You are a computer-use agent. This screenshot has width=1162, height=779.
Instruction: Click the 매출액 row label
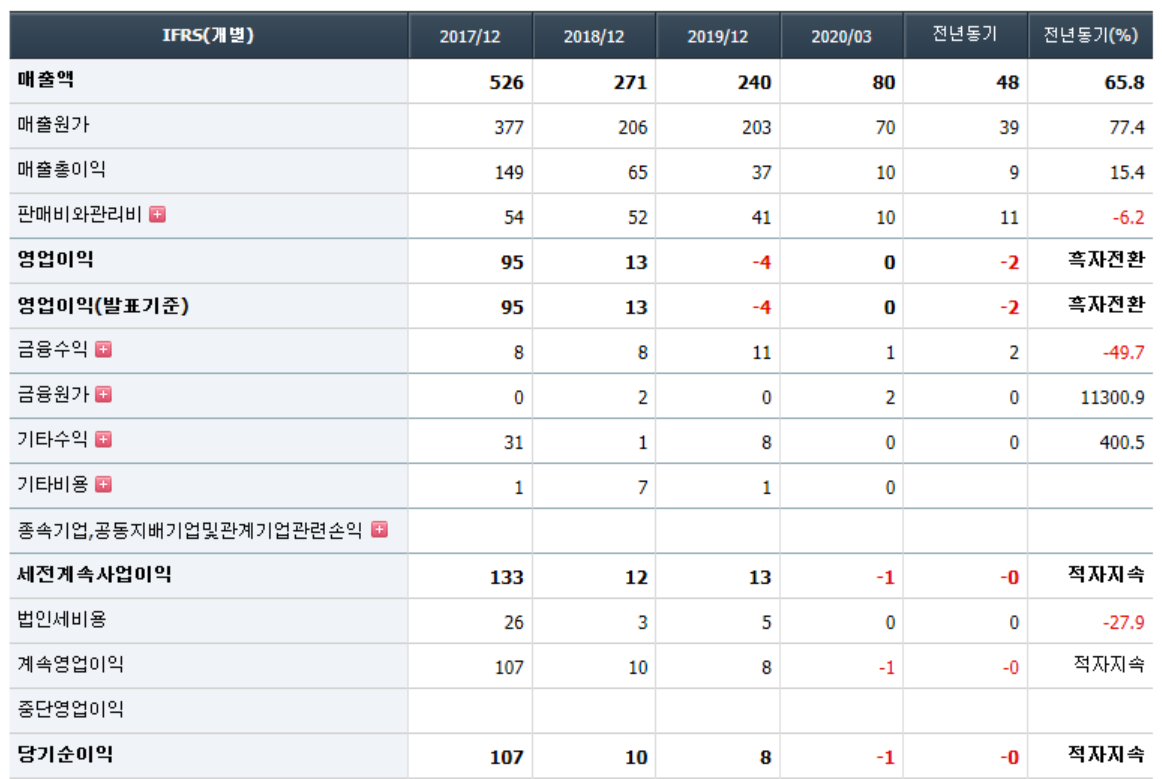[x=46, y=79]
